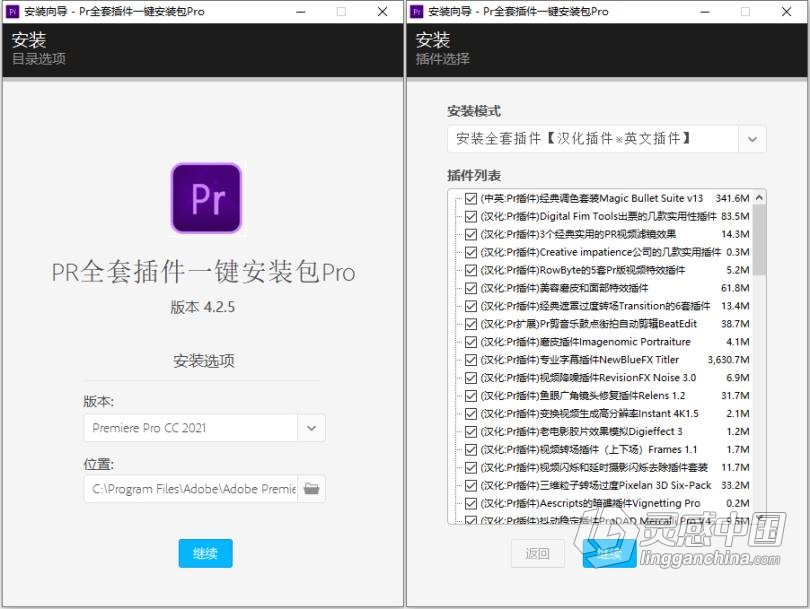Toggle the Instant 4K1.5 plugin checkbox
The height and width of the screenshot is (609, 810).
471,414
